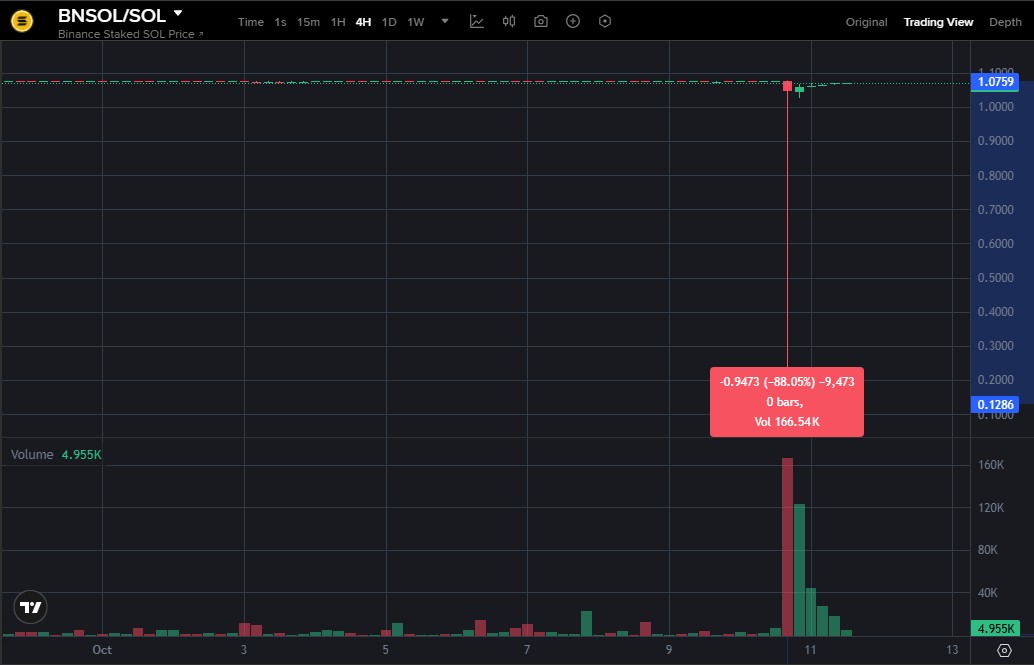Click the BNSOL coin logo icon
The height and width of the screenshot is (665, 1034).
pos(21,21)
